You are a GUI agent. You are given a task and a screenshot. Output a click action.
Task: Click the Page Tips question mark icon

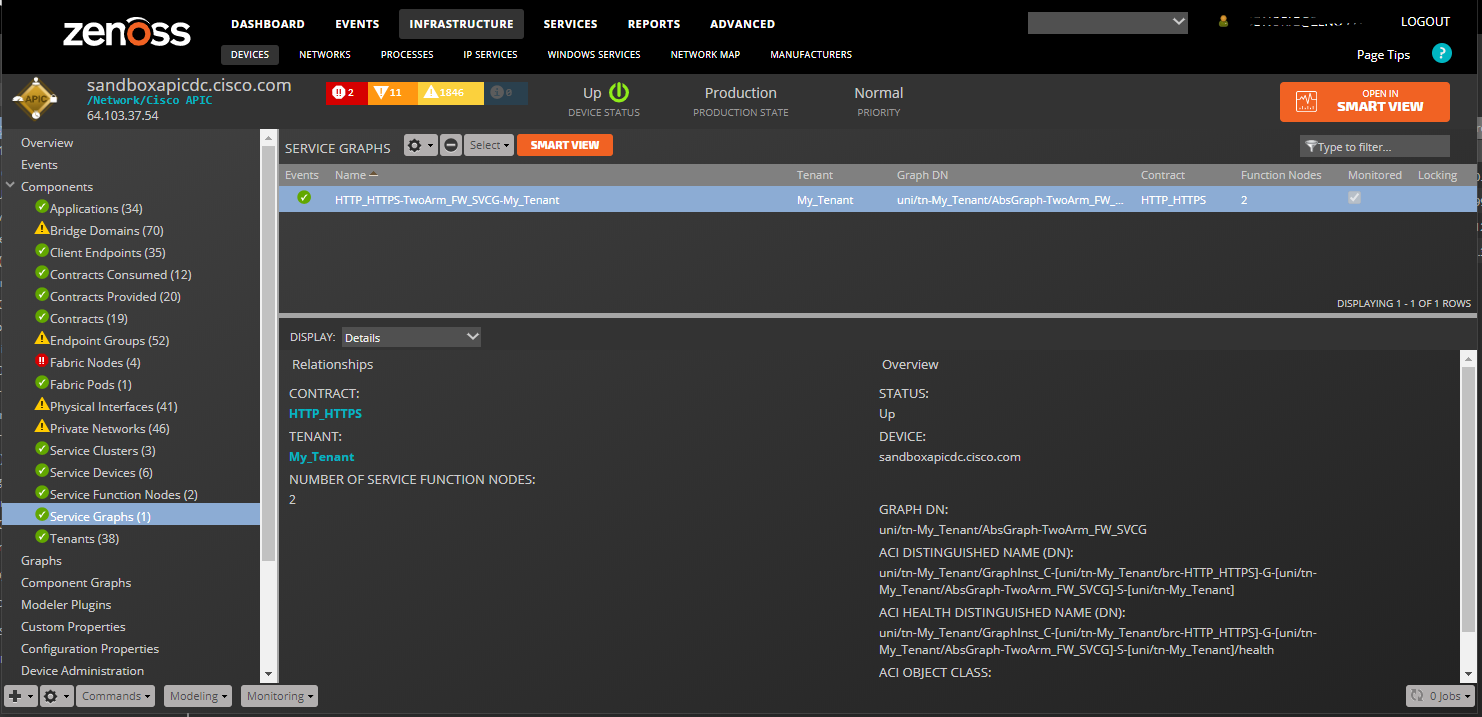point(1441,54)
